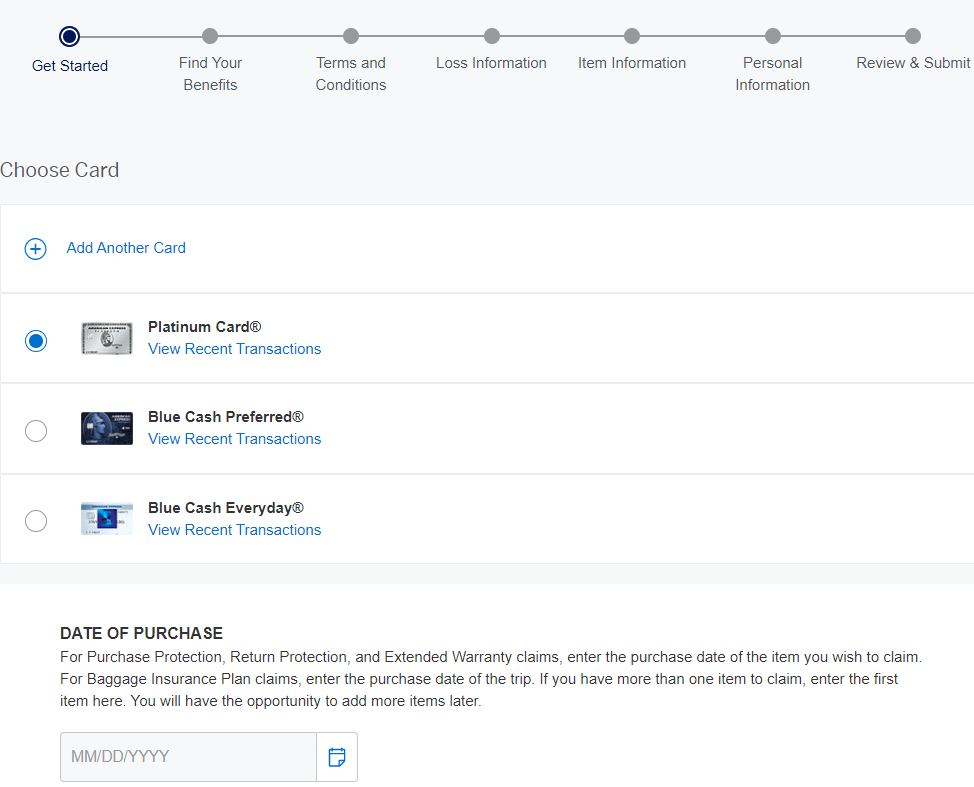This screenshot has height=787, width=974.
Task: View Recent Transactions for Blue Cash Everyday
Action: (x=234, y=530)
